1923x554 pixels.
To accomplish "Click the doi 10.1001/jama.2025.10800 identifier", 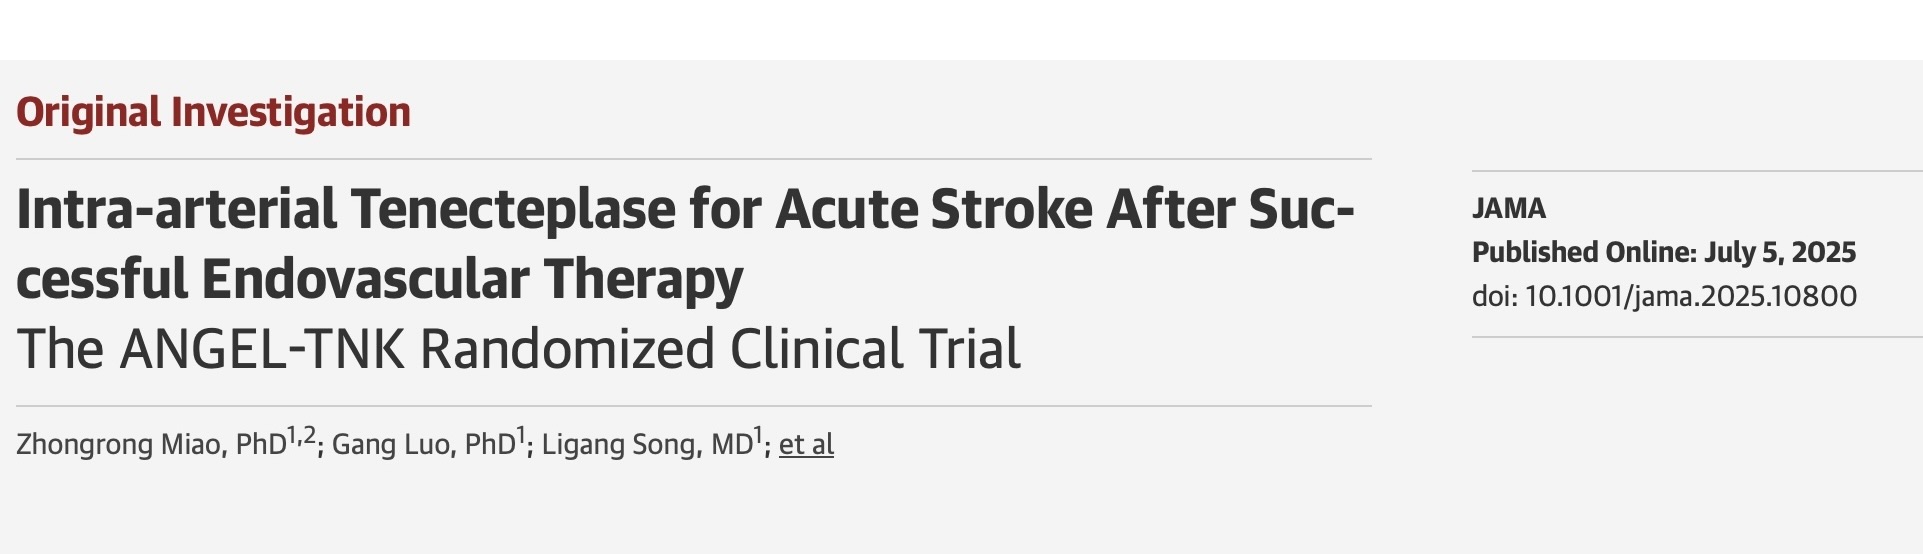I will (x=1664, y=296).
